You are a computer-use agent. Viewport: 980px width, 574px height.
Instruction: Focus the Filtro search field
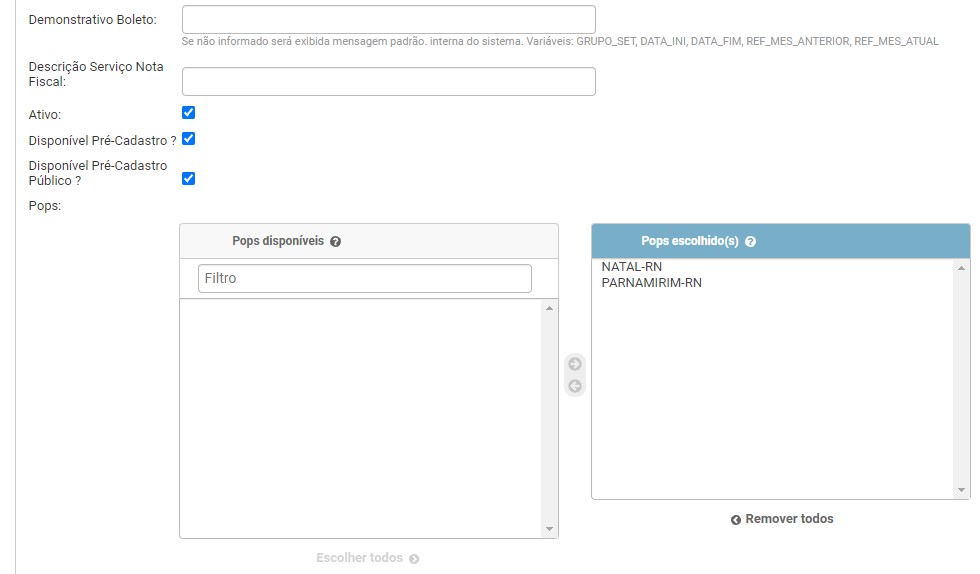coord(365,279)
